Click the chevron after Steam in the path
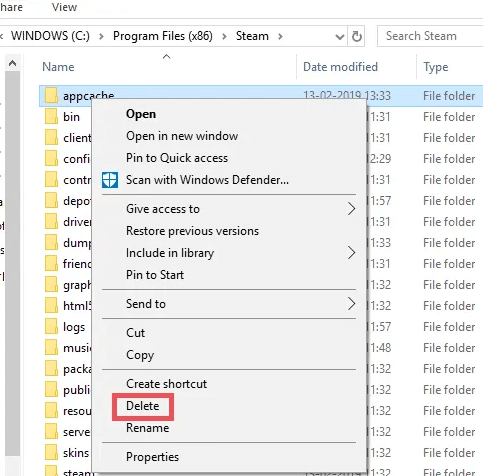 280,36
